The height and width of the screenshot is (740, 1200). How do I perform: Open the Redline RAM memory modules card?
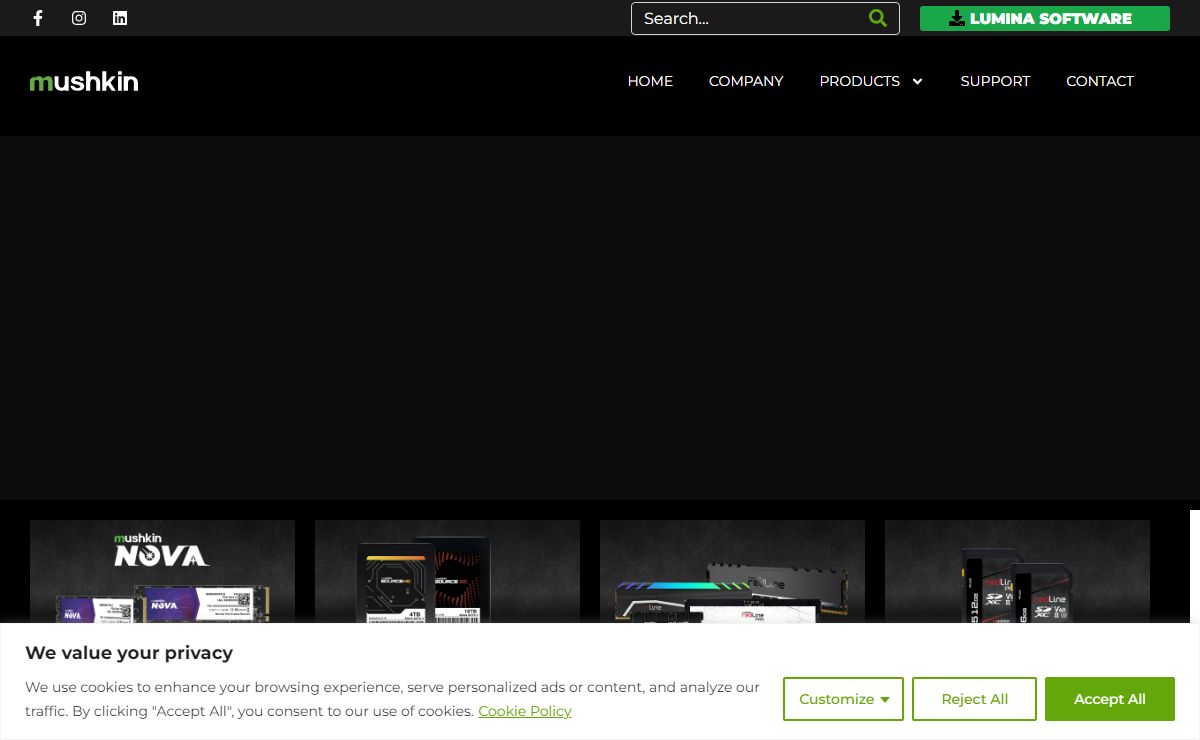[732, 572]
